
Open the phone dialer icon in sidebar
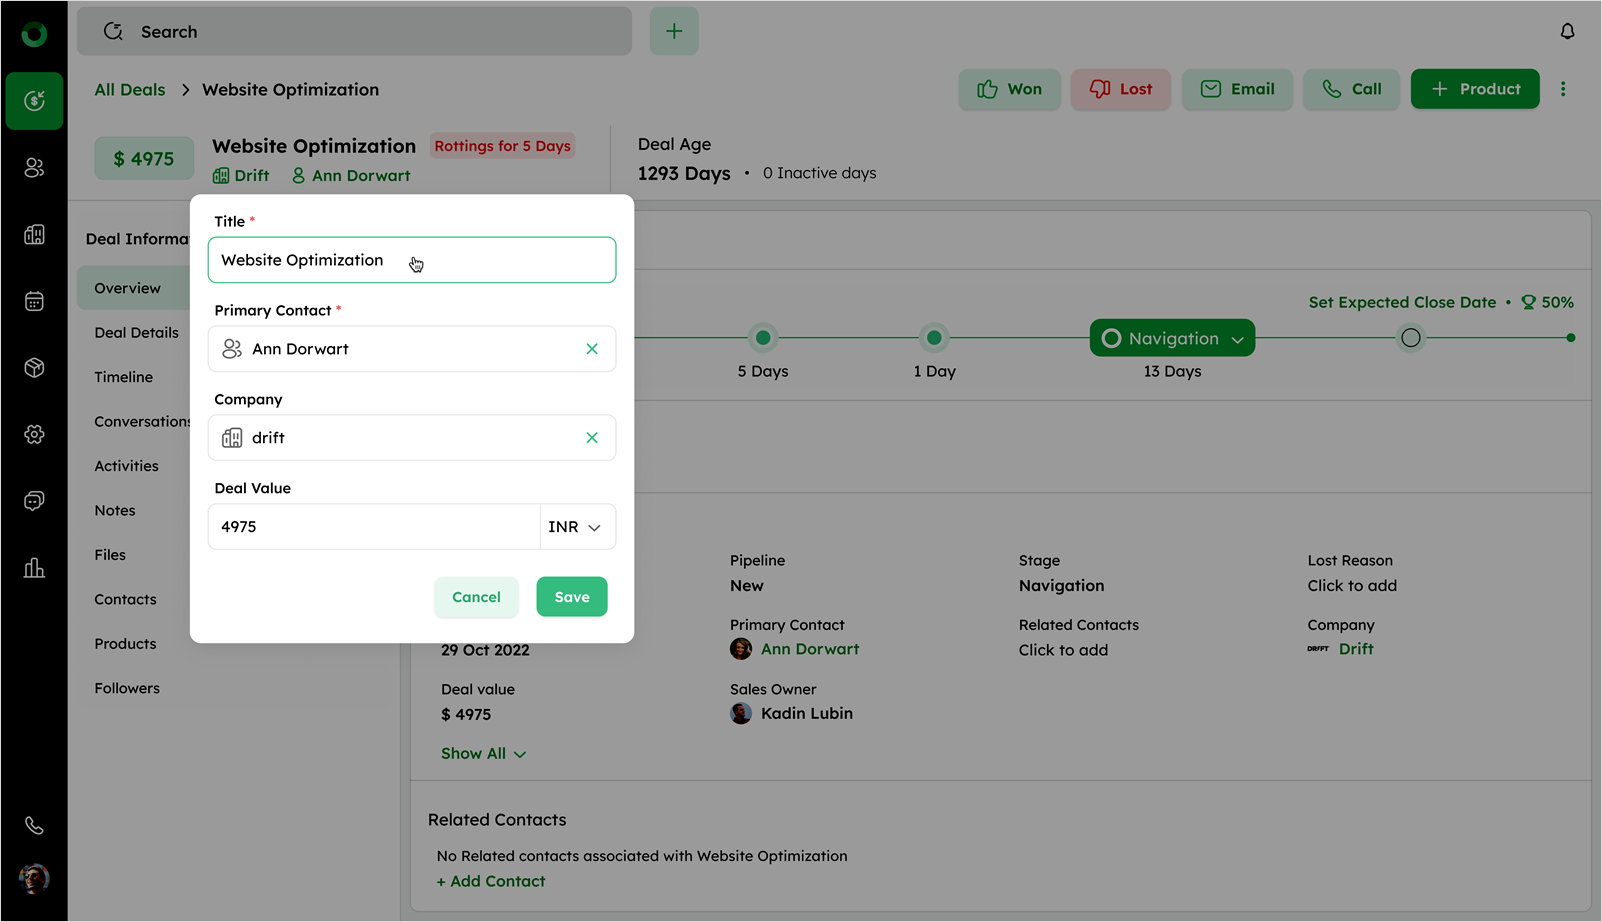pos(34,826)
